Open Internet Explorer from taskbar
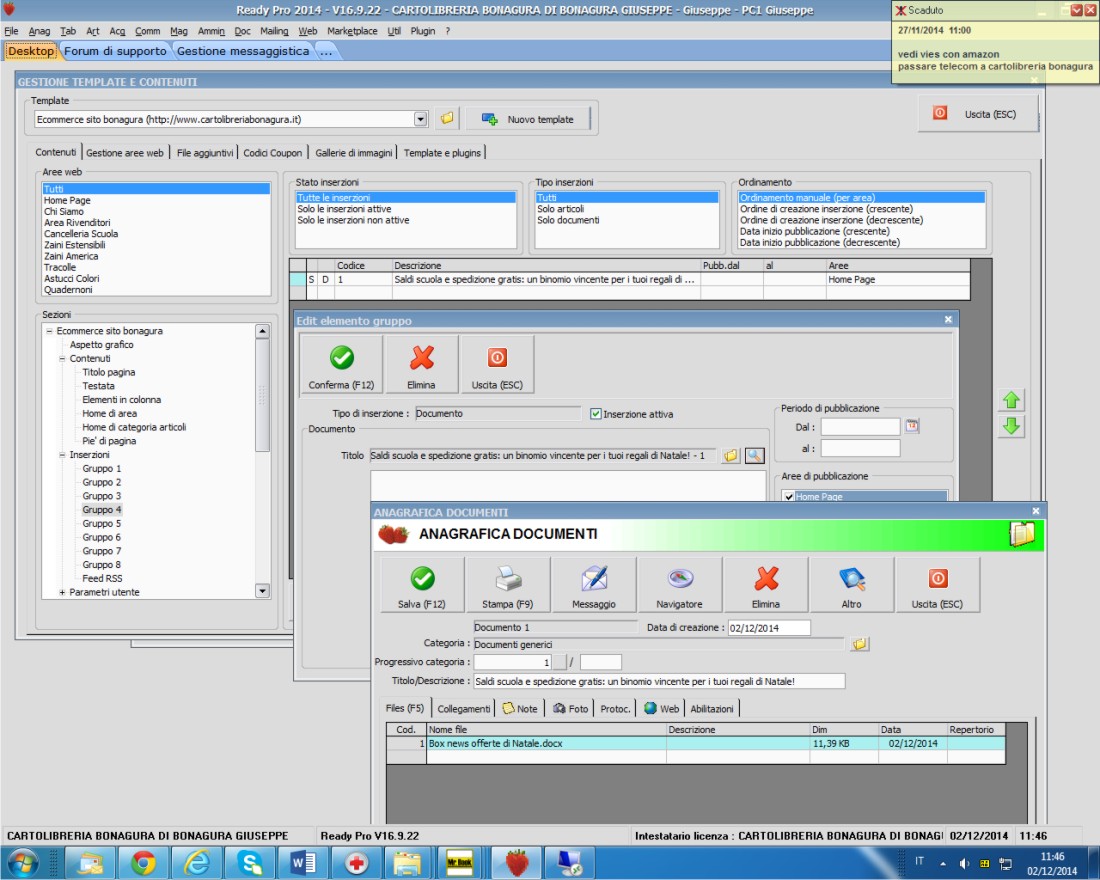This screenshot has height=880, width=1100. pos(196,862)
